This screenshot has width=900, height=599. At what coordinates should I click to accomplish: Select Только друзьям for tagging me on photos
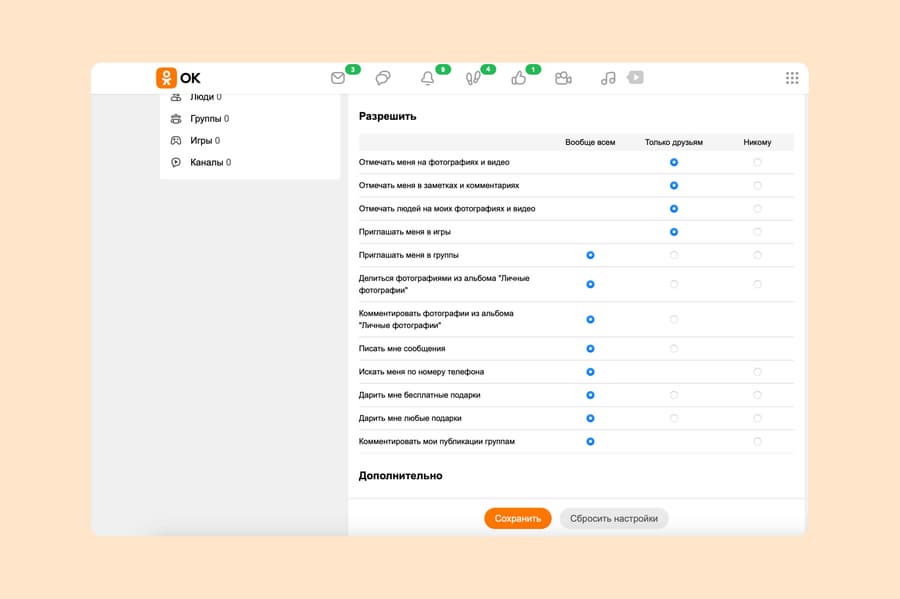(x=674, y=162)
